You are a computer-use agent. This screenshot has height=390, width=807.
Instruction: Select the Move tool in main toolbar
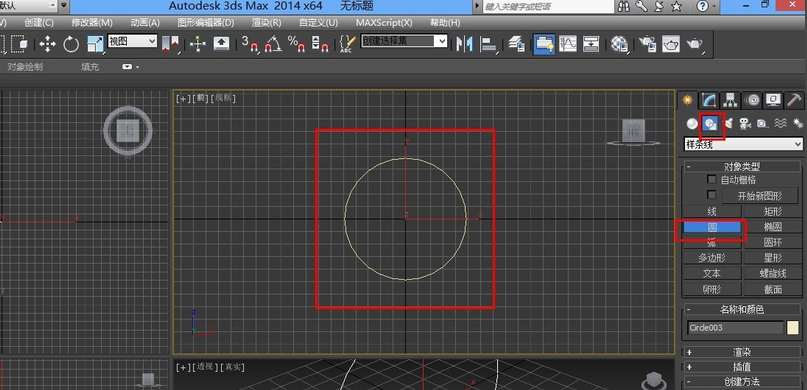point(47,44)
